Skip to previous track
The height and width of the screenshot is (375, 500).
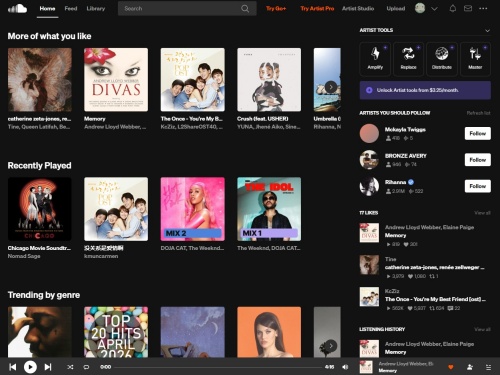click(13, 367)
